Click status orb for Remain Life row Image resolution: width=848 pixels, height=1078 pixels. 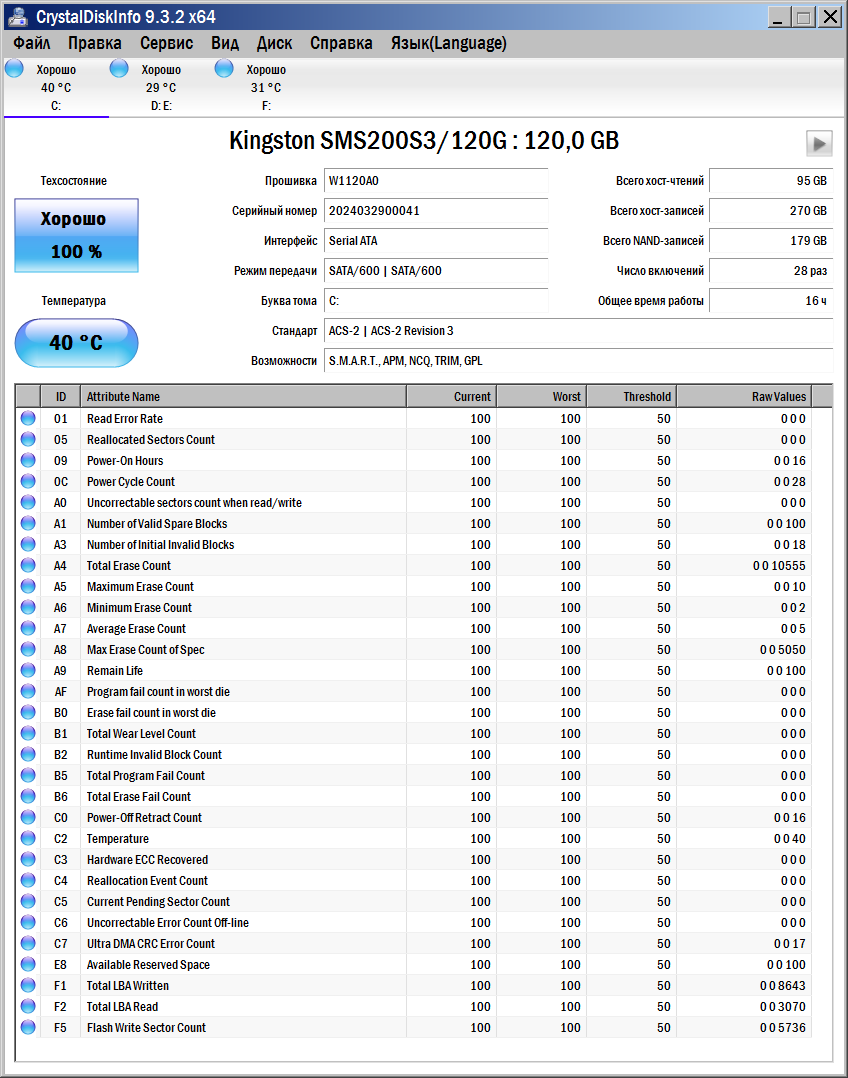[x=28, y=670]
